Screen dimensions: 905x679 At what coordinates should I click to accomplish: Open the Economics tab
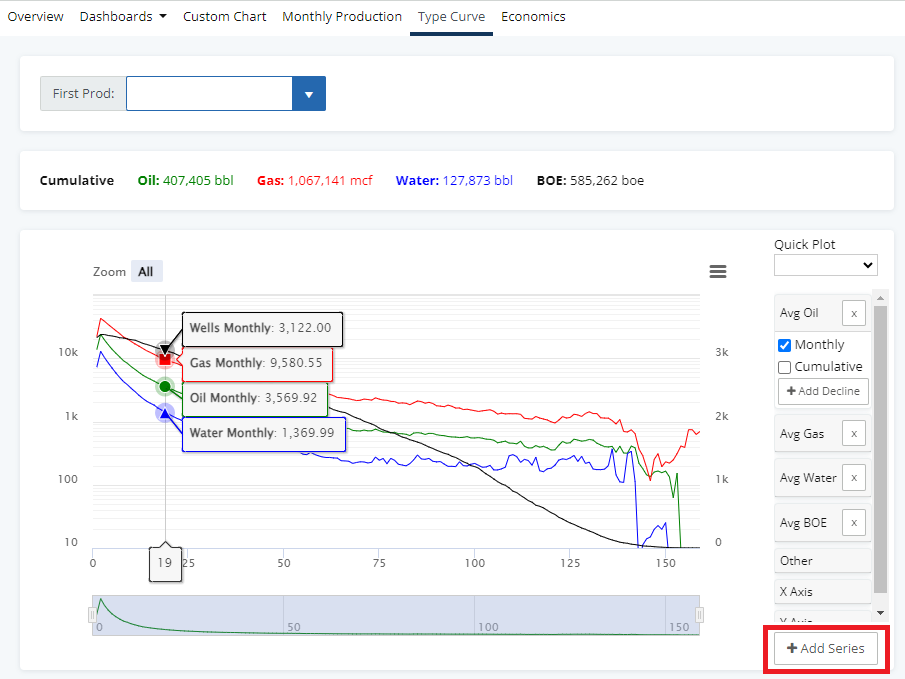[533, 17]
